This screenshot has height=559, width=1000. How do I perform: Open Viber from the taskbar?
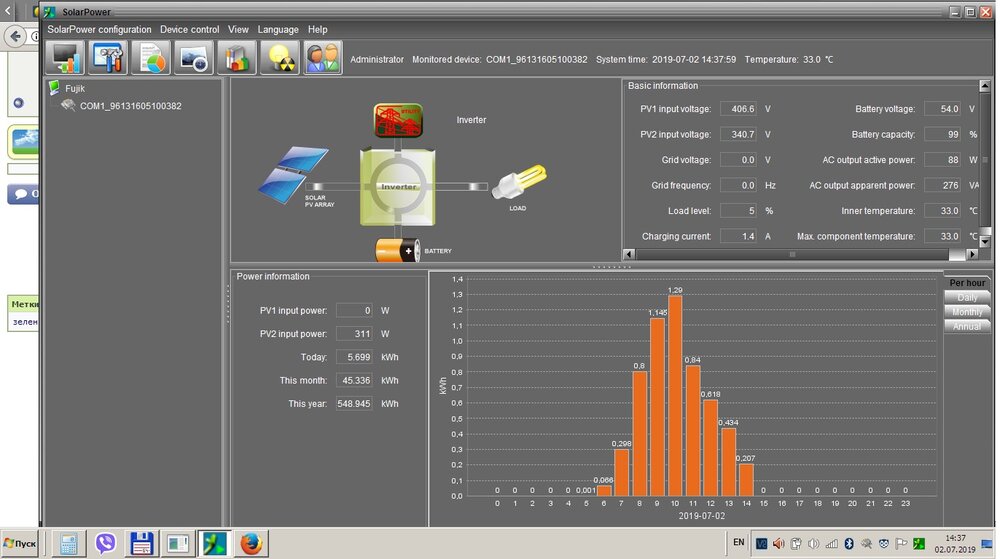click(x=106, y=543)
